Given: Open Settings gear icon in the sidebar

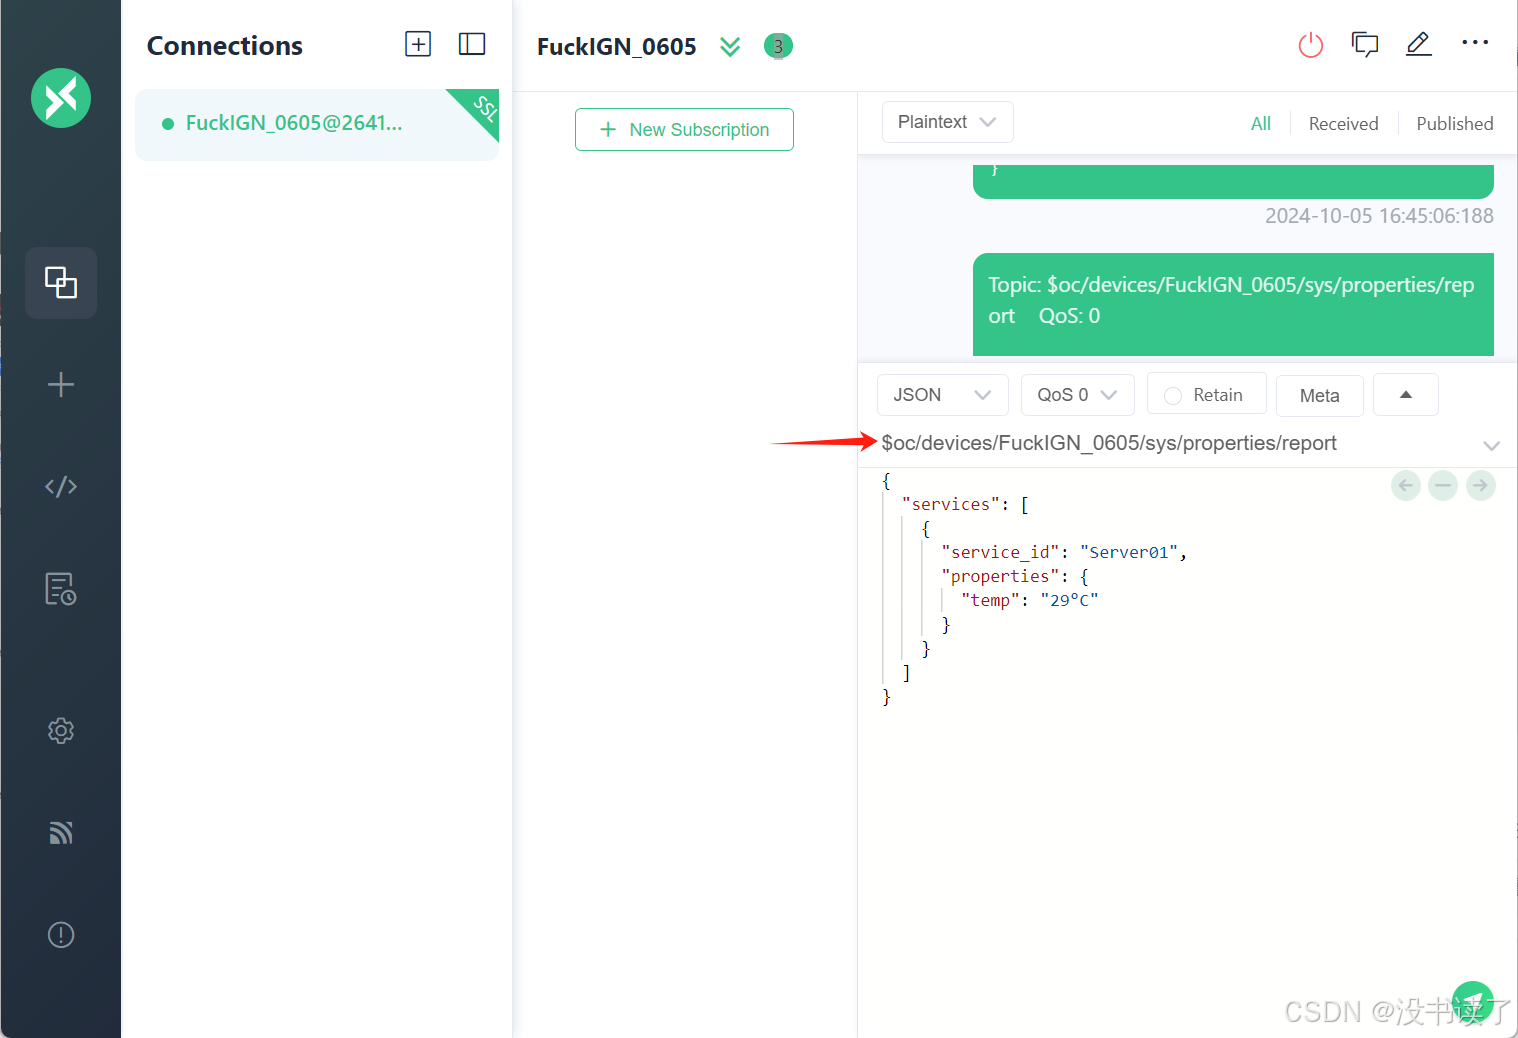Looking at the screenshot, I should point(61,731).
